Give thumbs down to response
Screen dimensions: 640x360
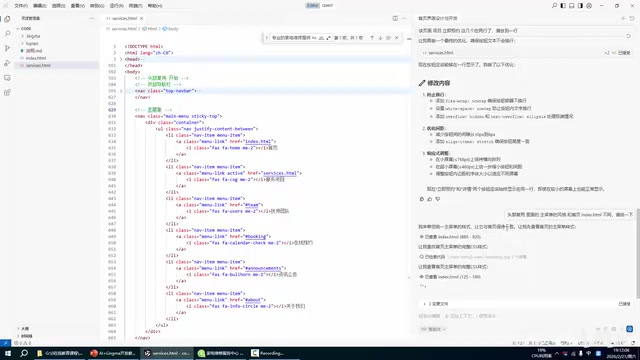click(x=438, y=199)
